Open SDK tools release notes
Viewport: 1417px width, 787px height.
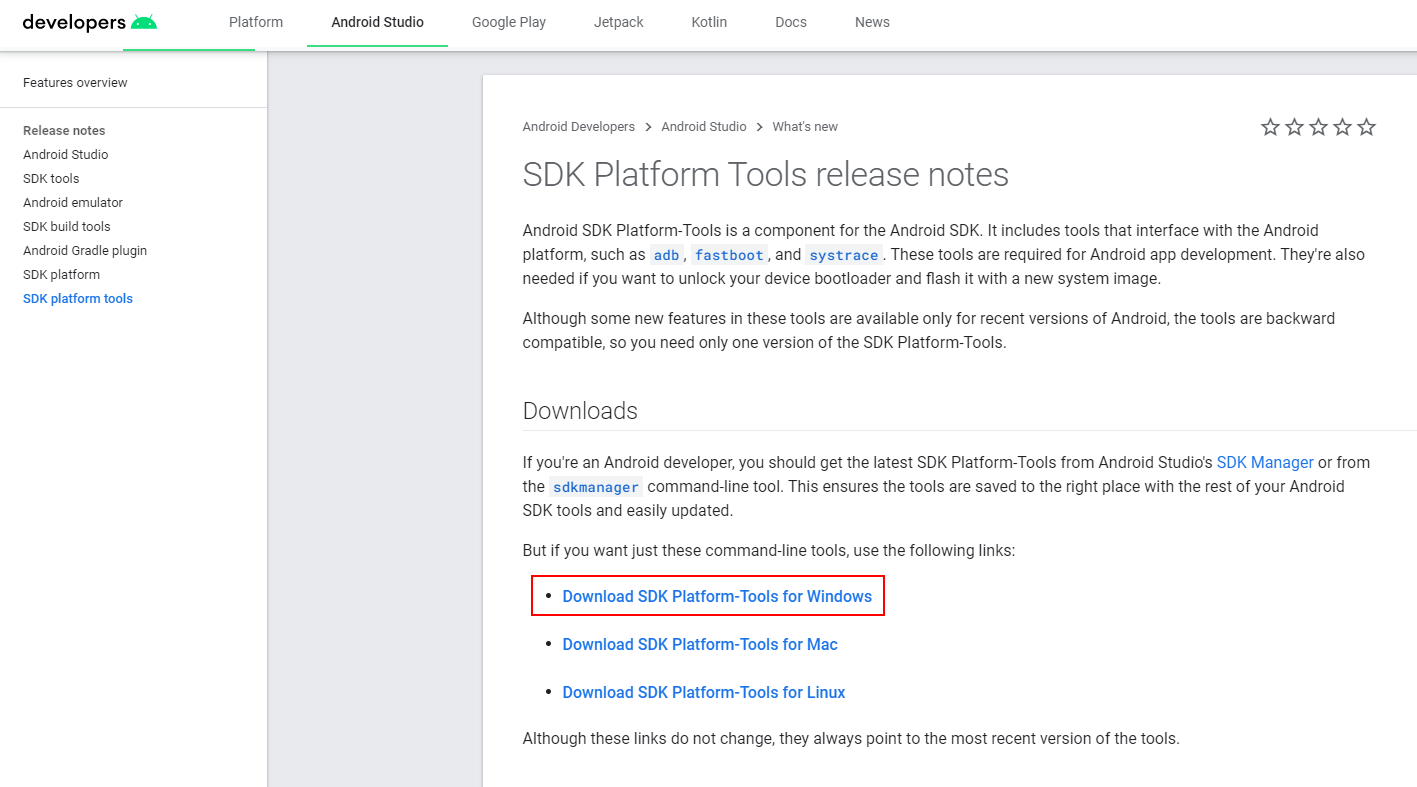(51, 179)
